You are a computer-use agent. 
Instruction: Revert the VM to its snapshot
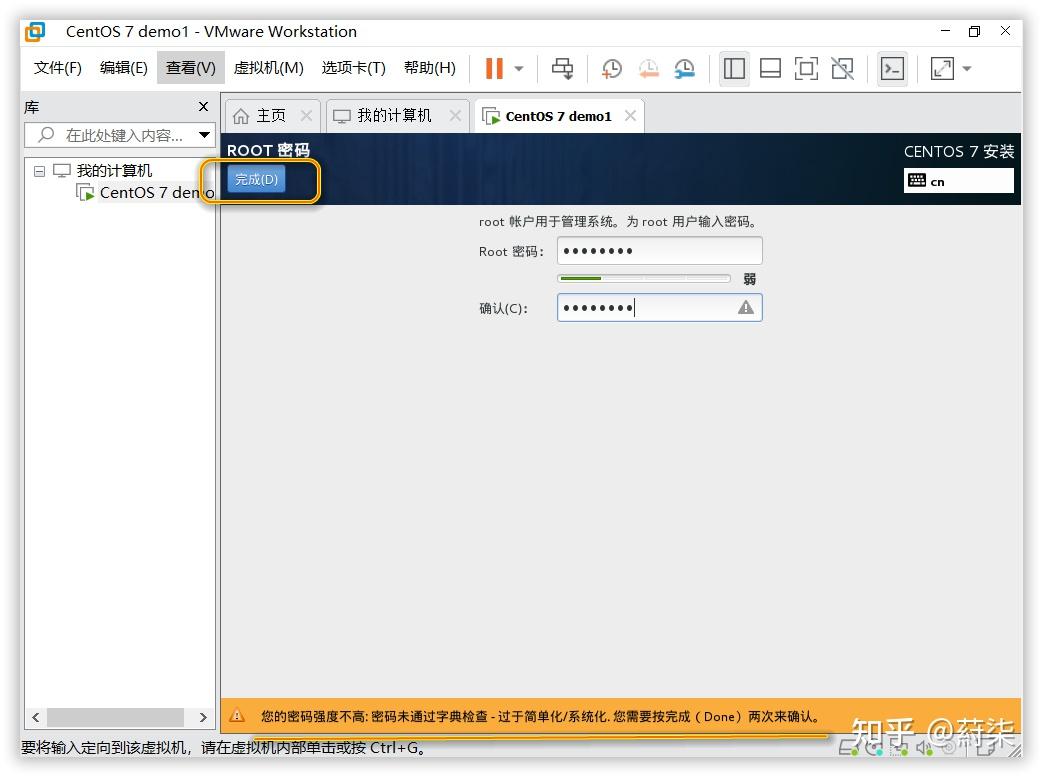click(648, 68)
